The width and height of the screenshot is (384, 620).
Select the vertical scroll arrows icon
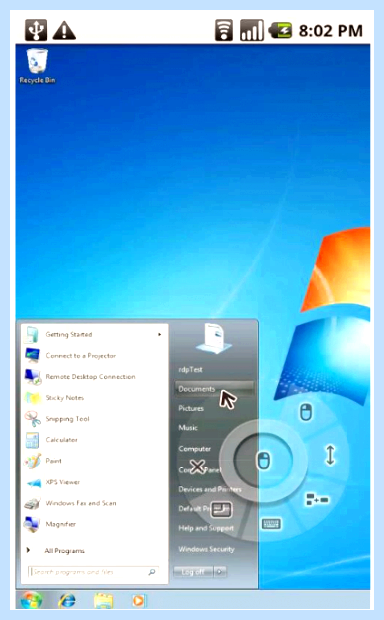(330, 455)
